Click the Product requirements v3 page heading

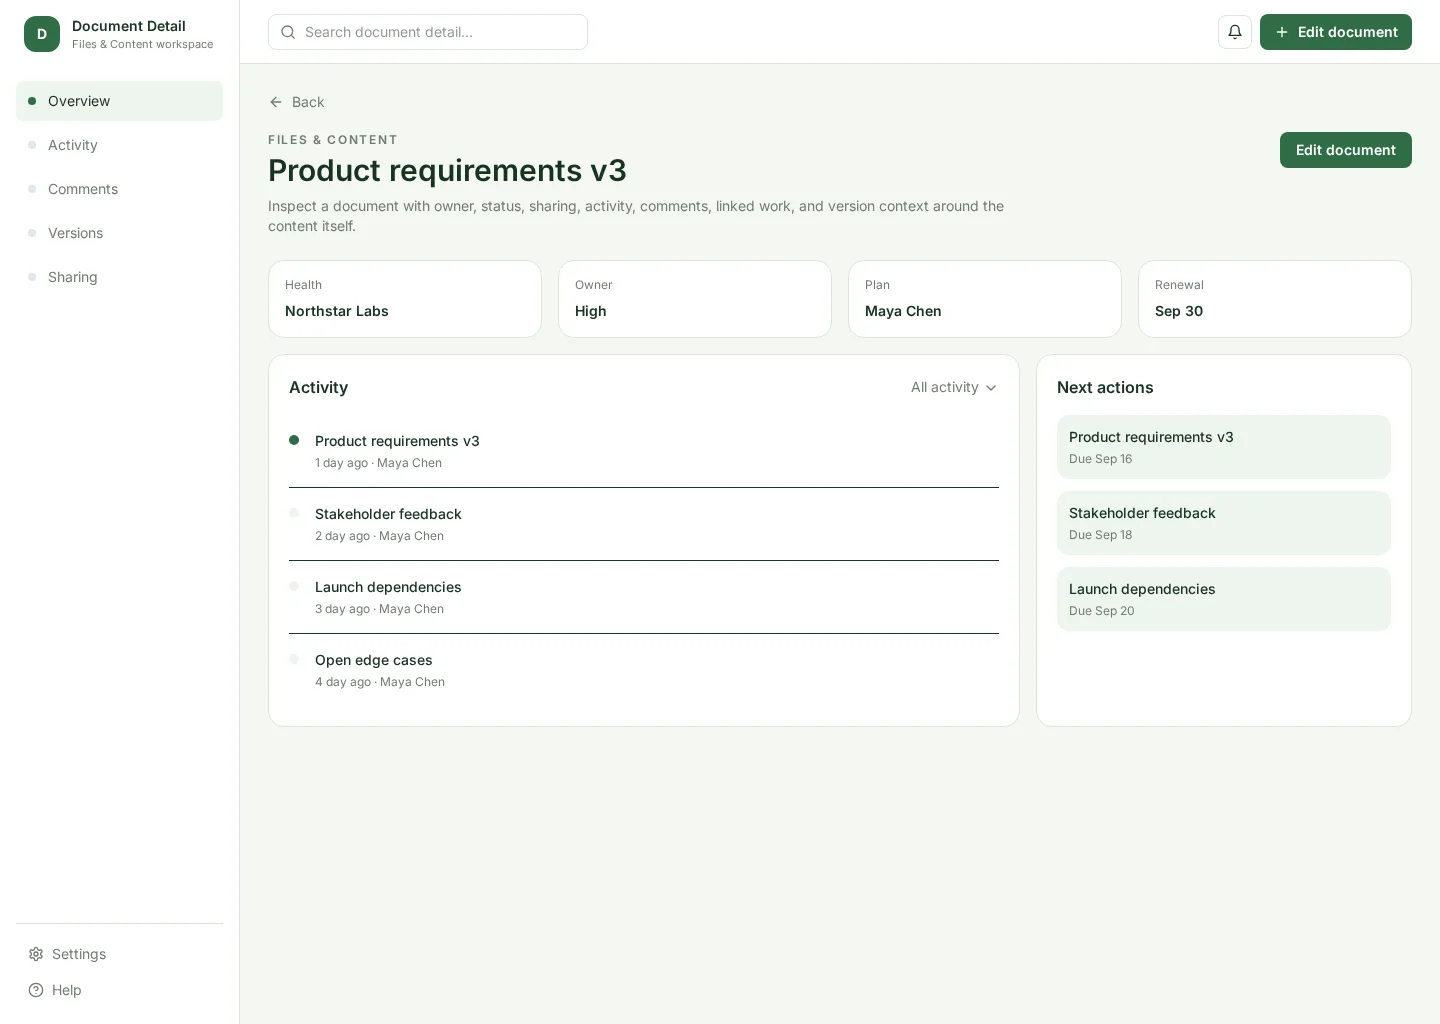coord(447,171)
